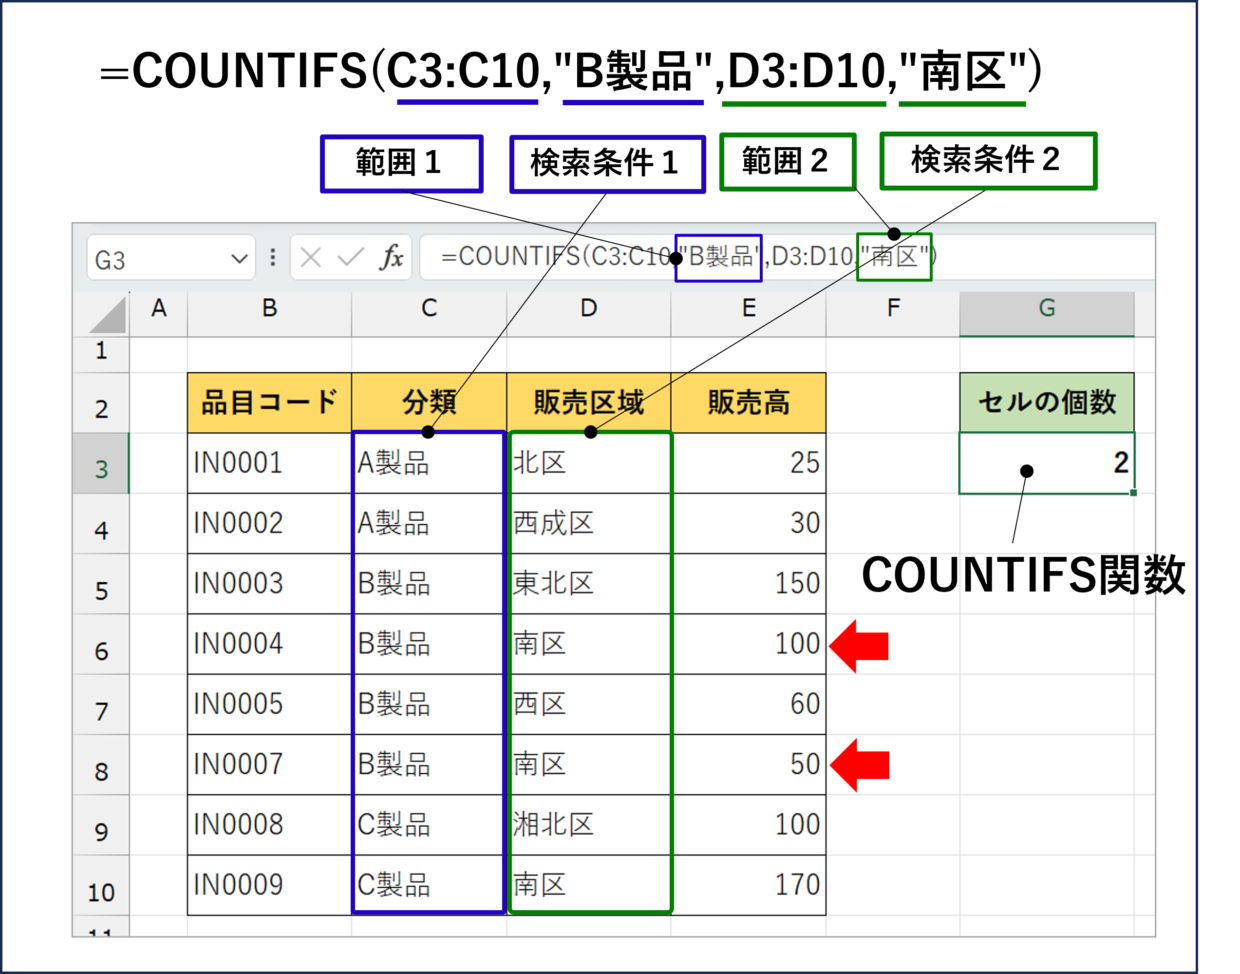Click cell IN0005
This screenshot has width=1240, height=974.
point(270,704)
